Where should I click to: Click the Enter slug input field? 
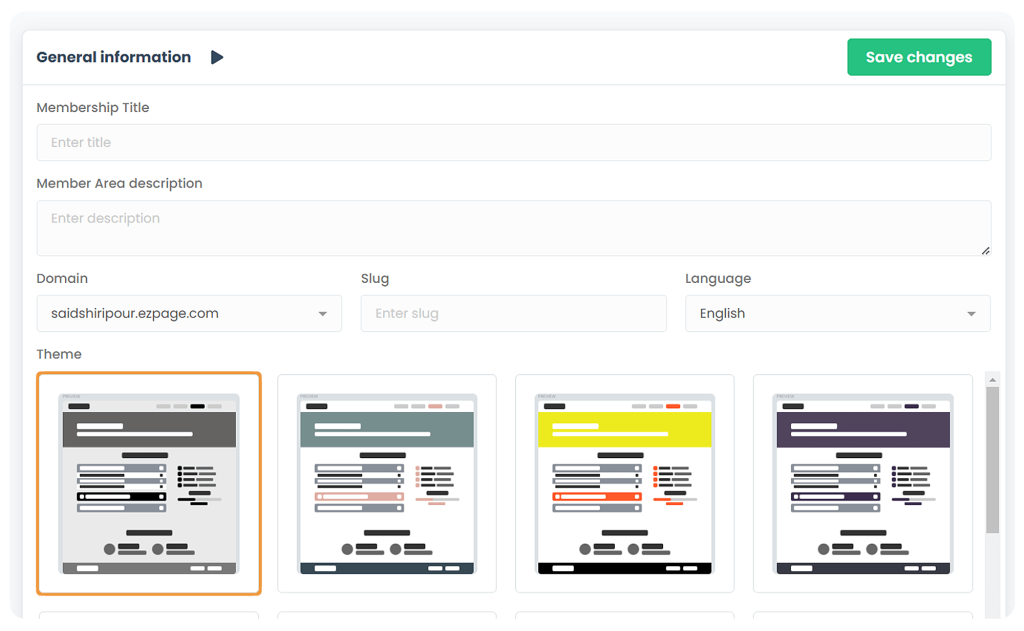(x=513, y=314)
